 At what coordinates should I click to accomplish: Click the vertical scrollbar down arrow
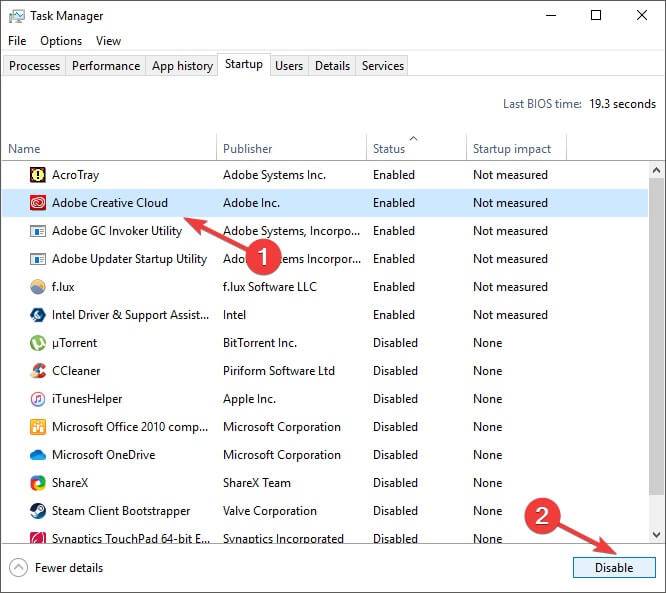[x=657, y=535]
